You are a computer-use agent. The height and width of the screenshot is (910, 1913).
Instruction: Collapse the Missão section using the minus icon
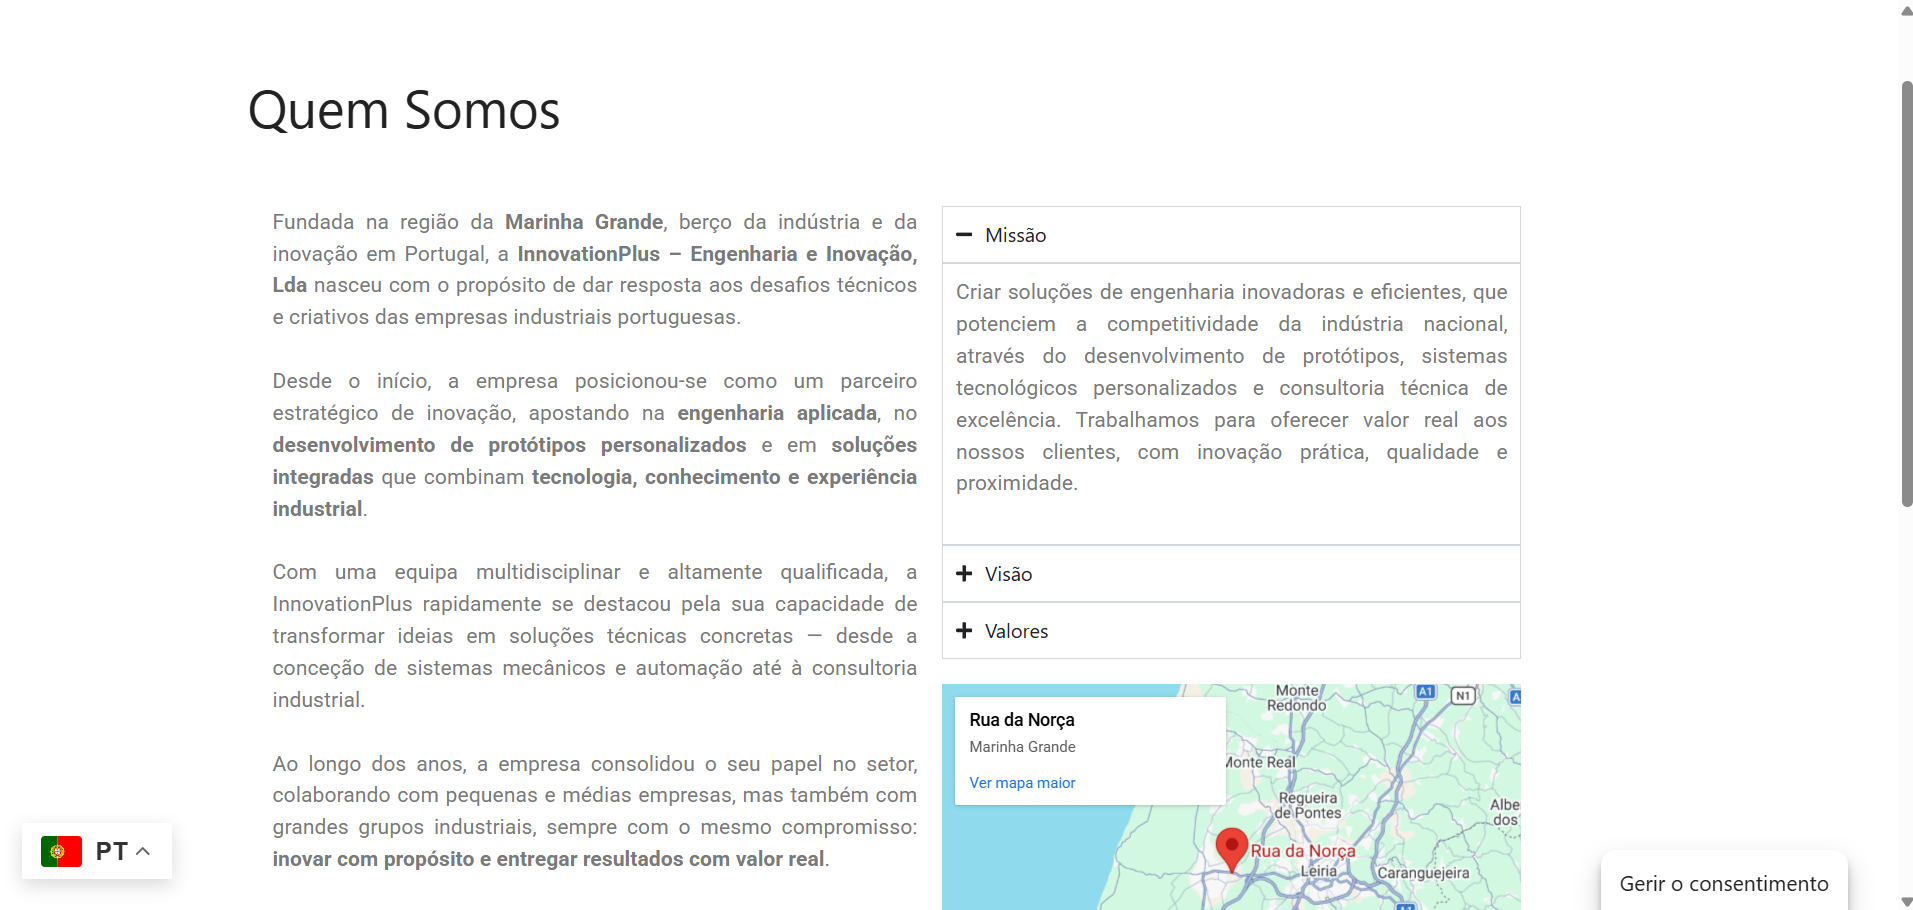coord(964,235)
